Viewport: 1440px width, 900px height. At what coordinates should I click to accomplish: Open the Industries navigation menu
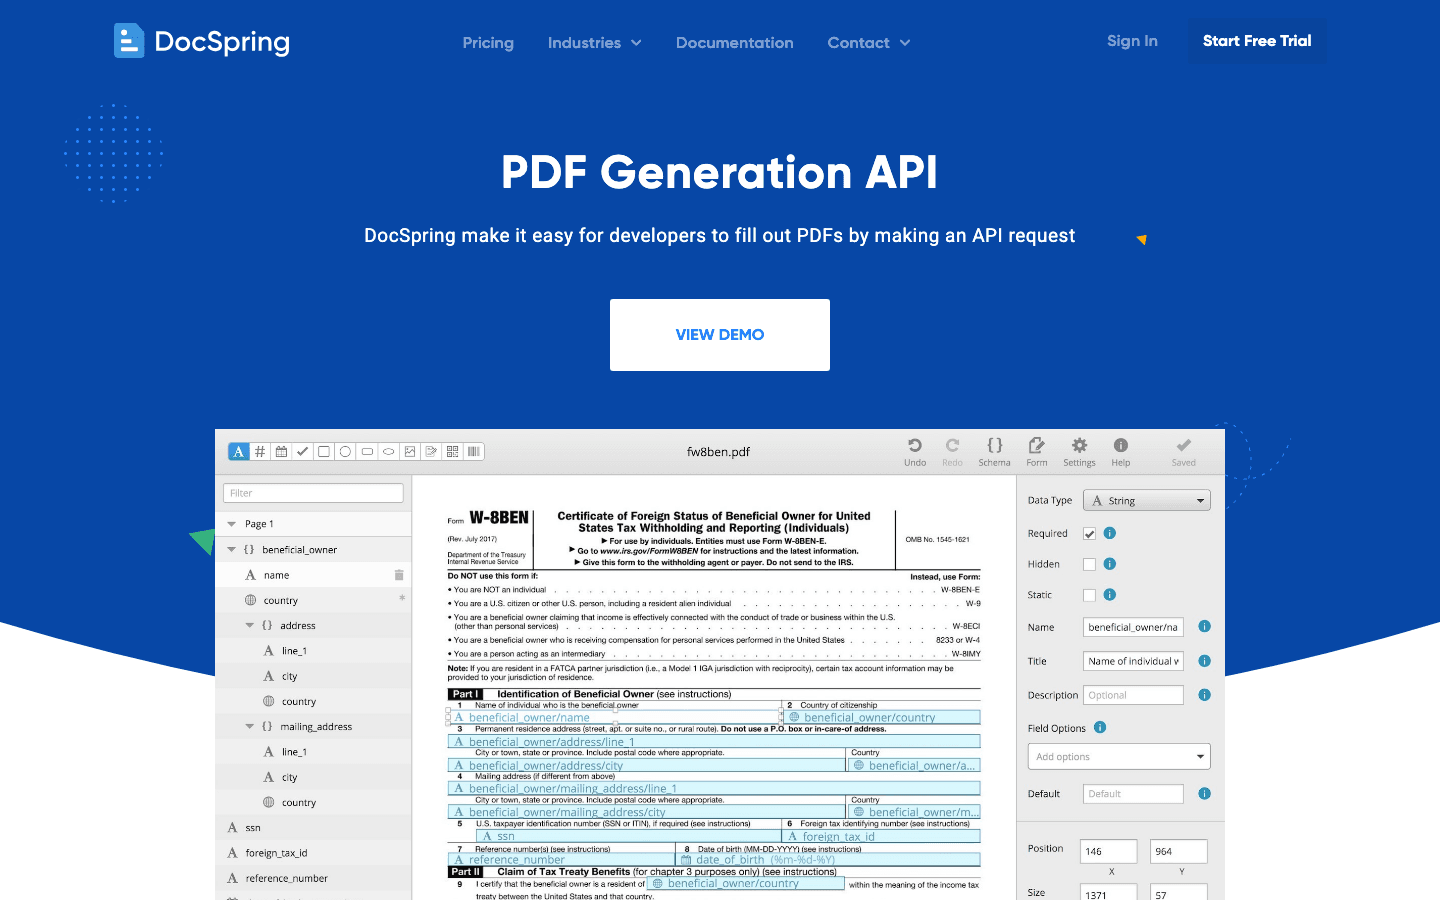pos(594,43)
